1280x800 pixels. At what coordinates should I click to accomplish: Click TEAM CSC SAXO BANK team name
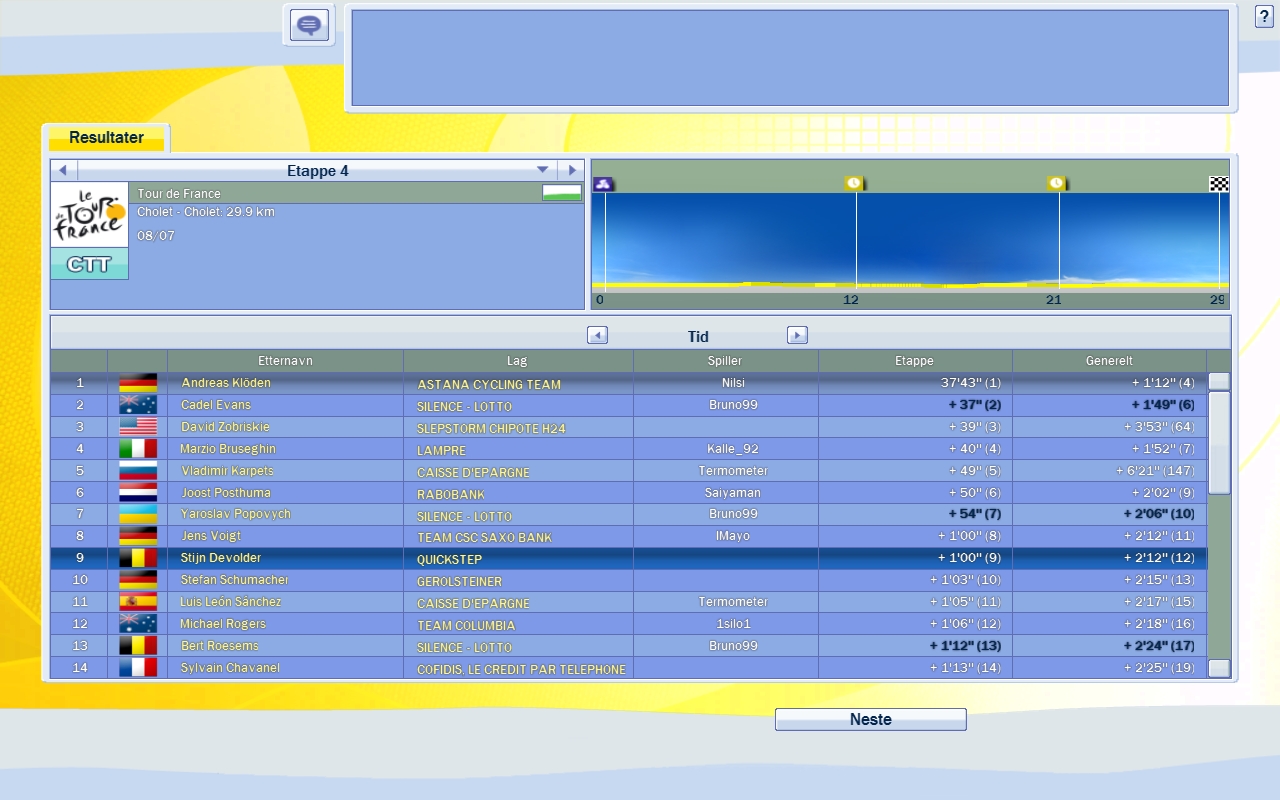coord(484,538)
